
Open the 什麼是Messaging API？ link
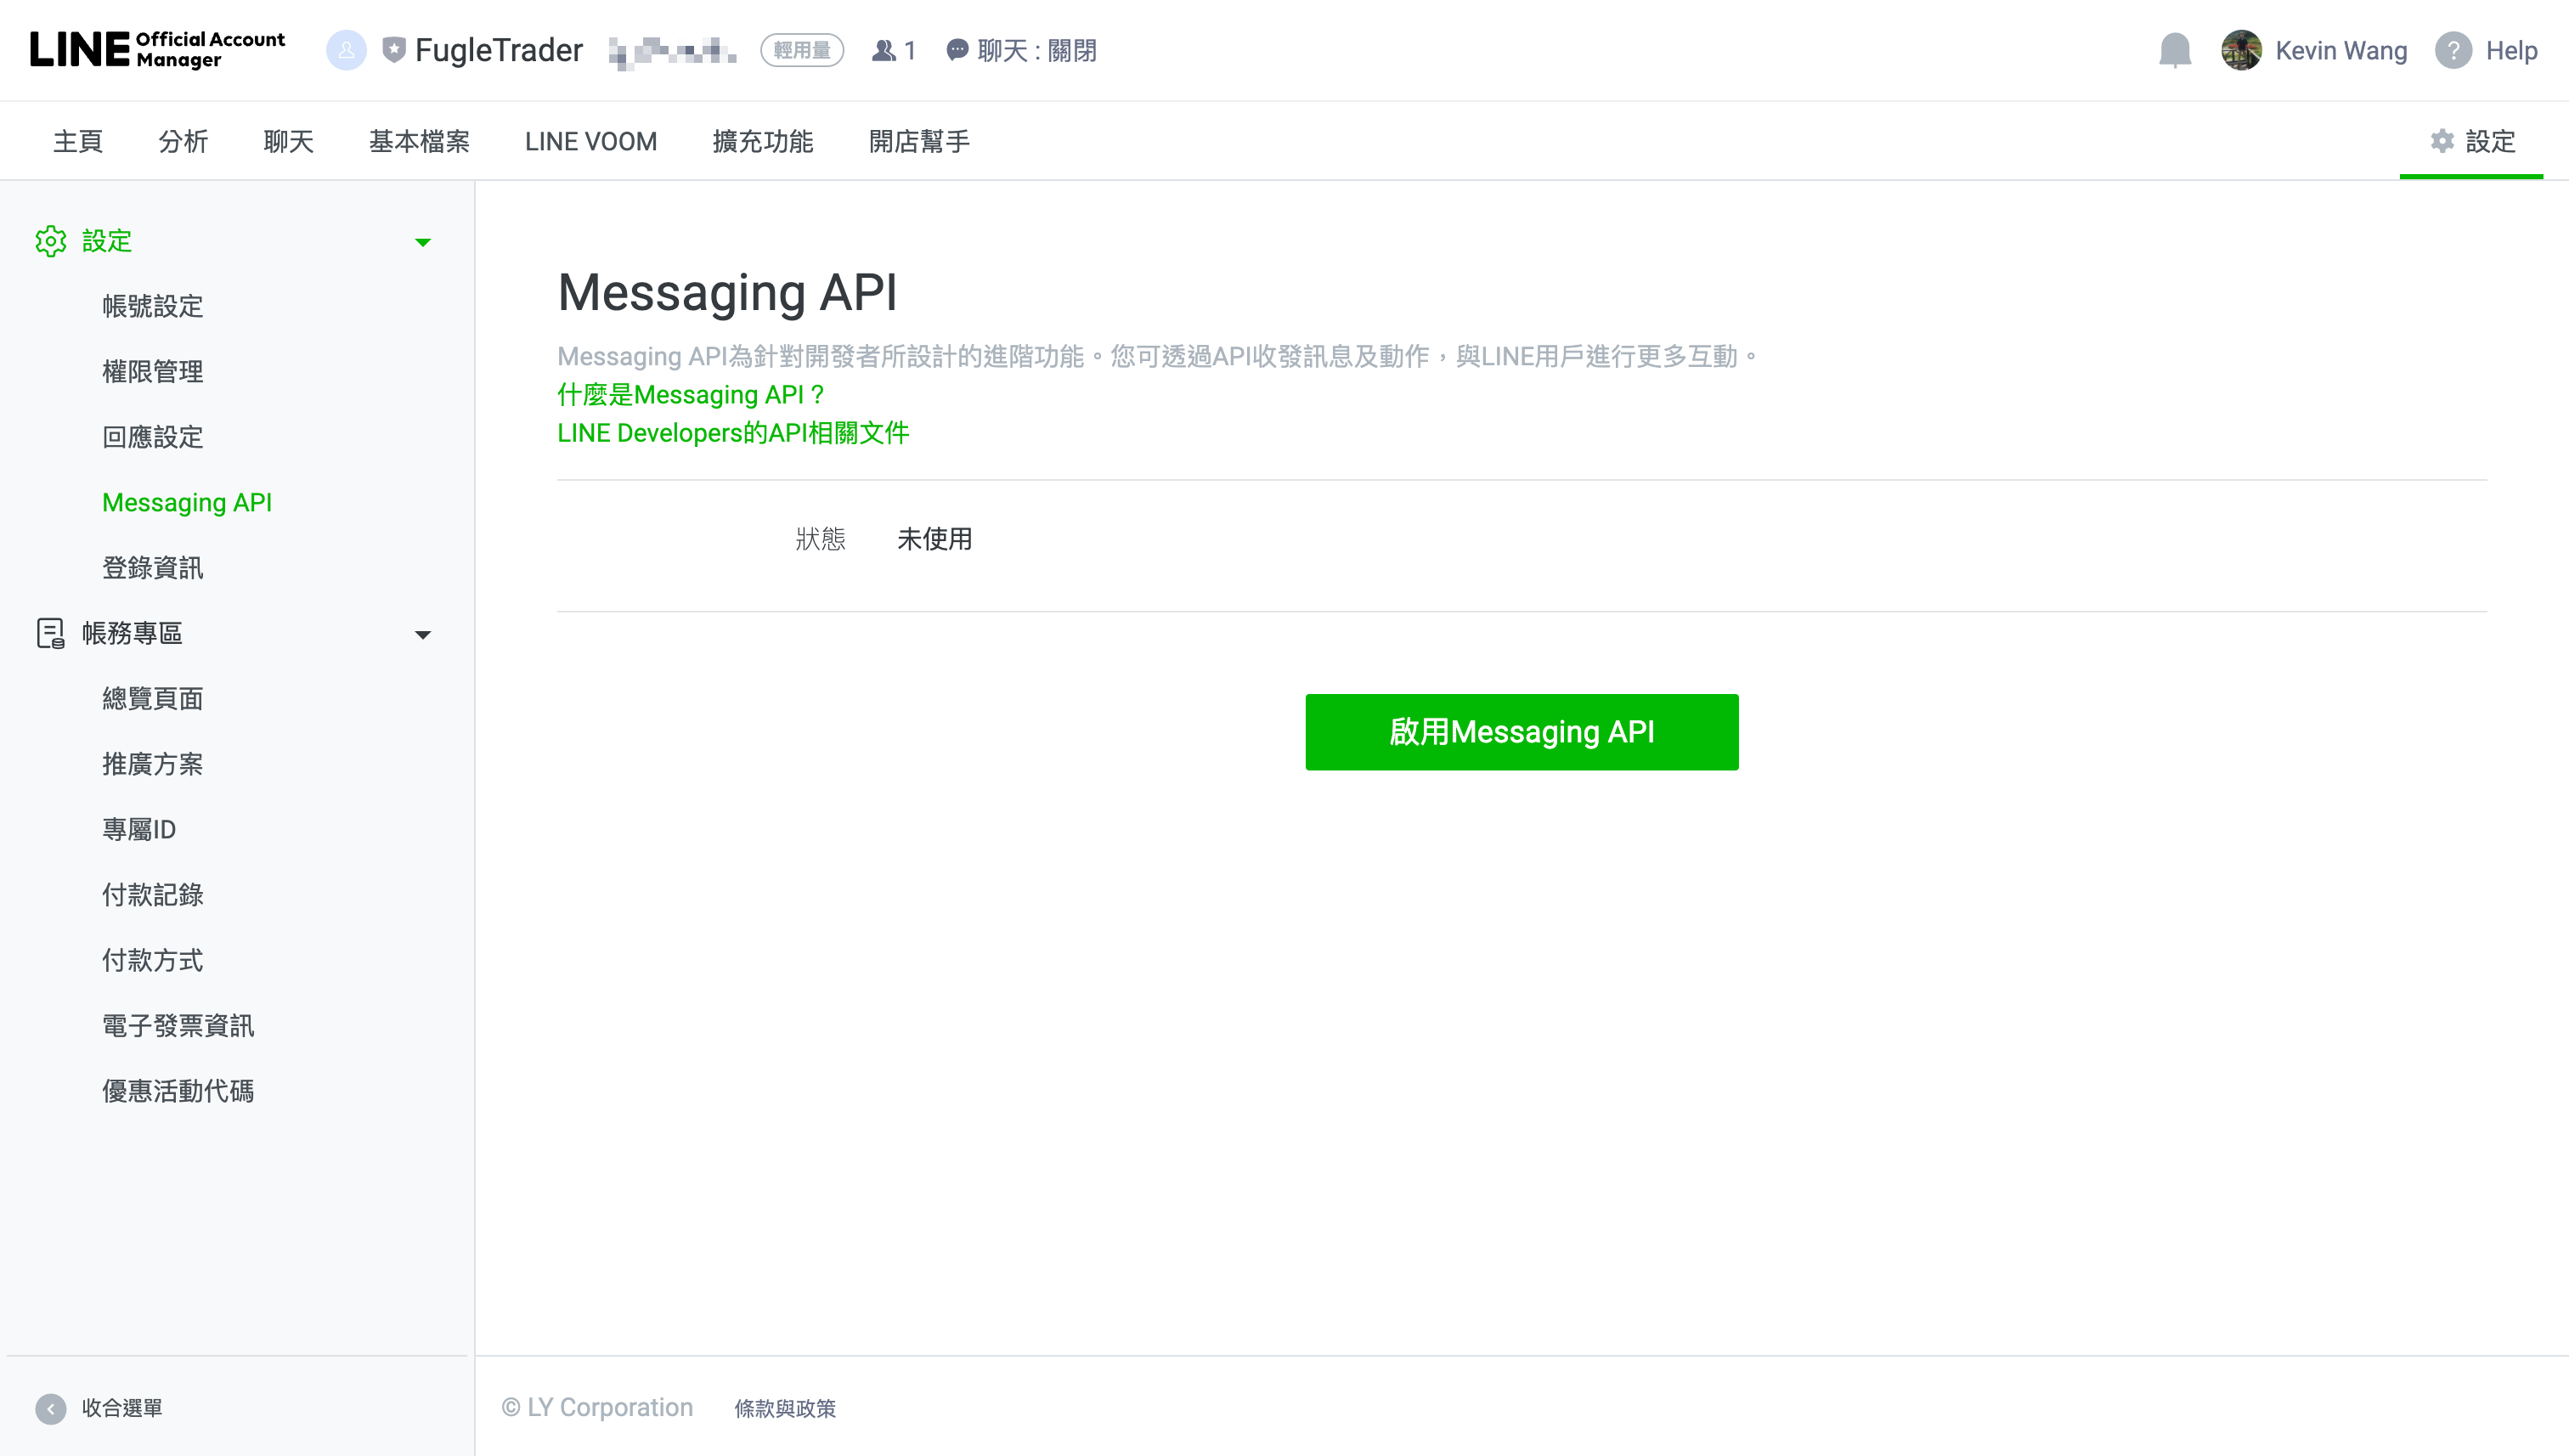pyautogui.click(x=692, y=395)
